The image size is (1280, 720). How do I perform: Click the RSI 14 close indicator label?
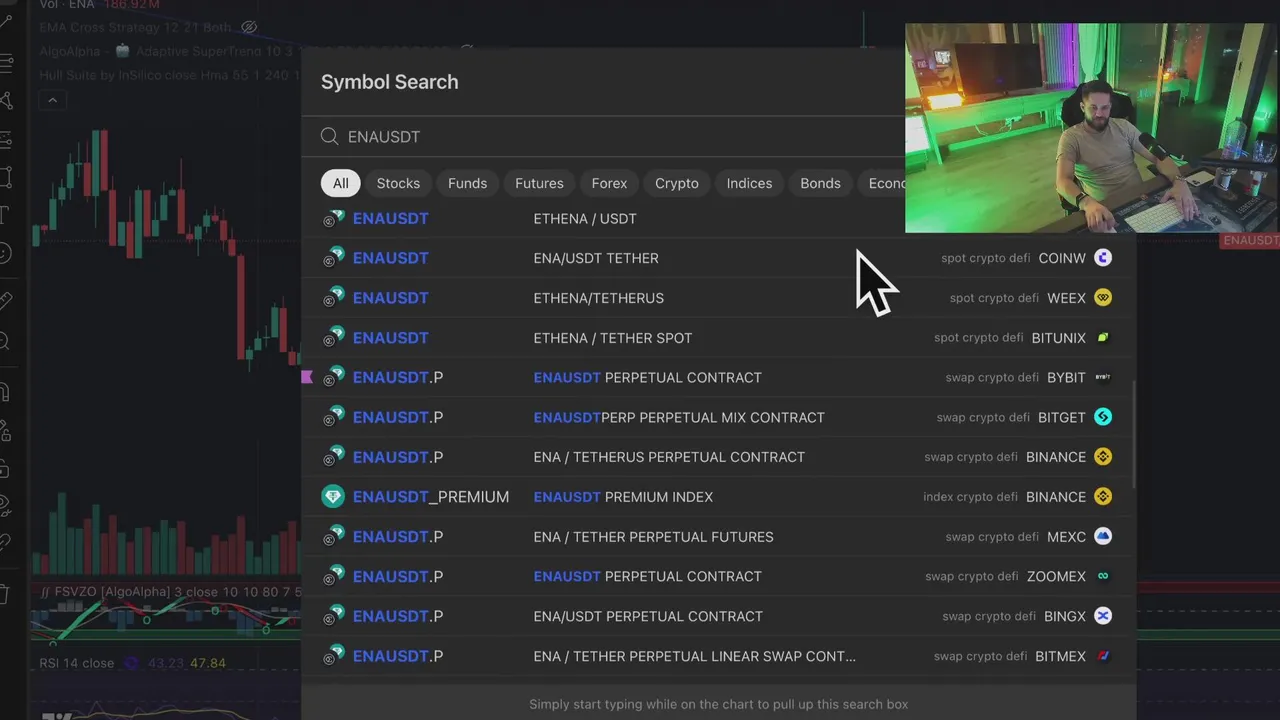77,663
